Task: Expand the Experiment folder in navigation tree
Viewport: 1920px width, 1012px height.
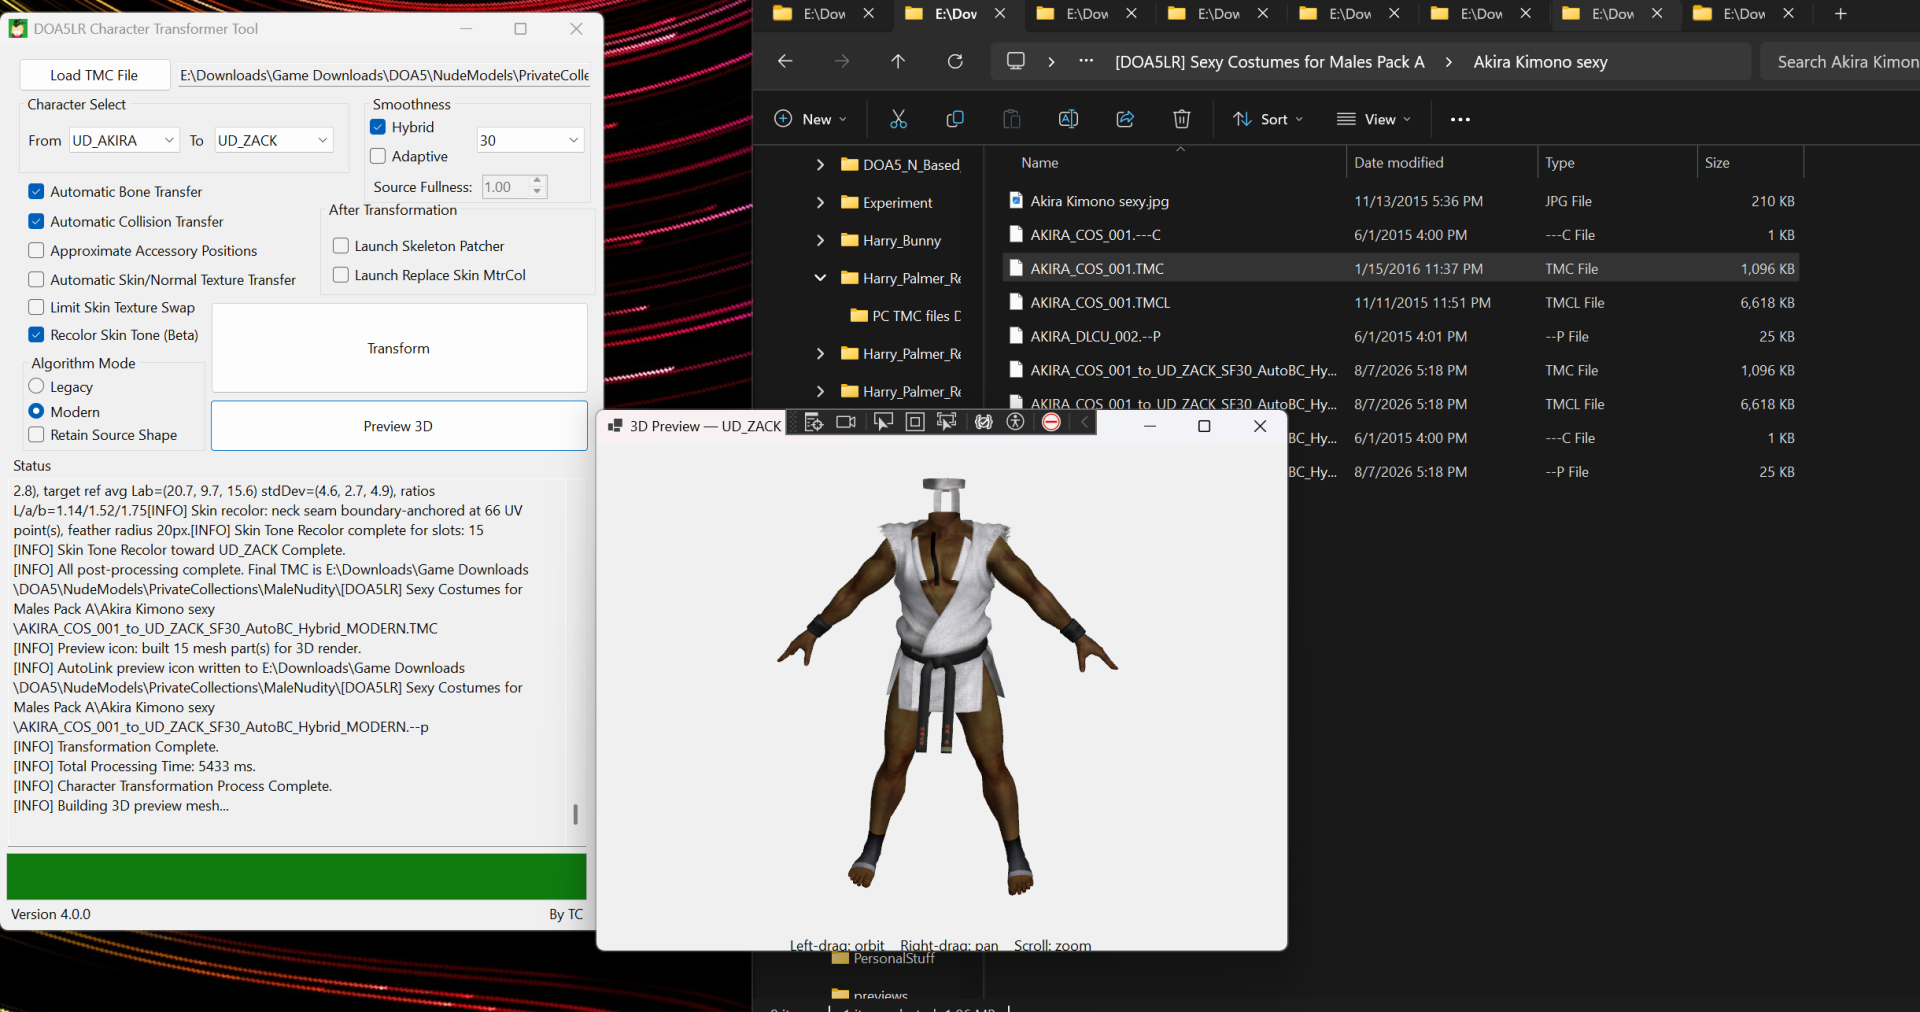Action: coord(820,202)
